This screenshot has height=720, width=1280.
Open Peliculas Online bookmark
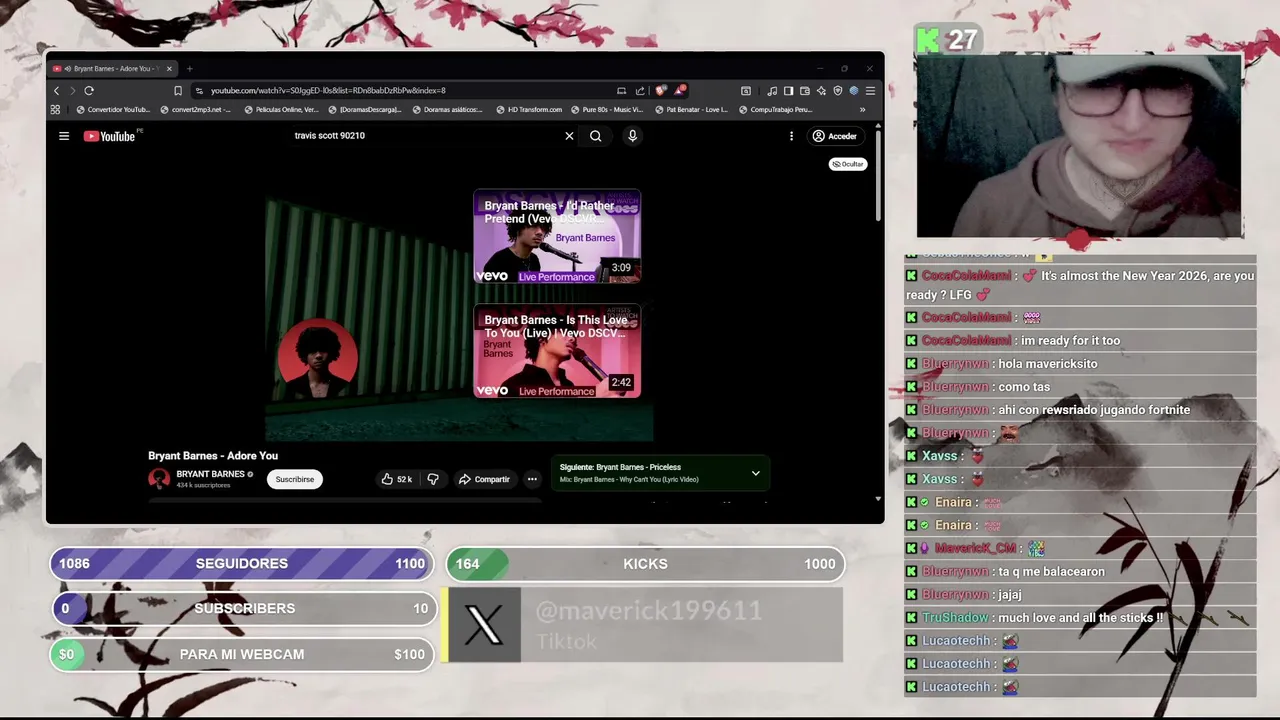click(x=281, y=110)
